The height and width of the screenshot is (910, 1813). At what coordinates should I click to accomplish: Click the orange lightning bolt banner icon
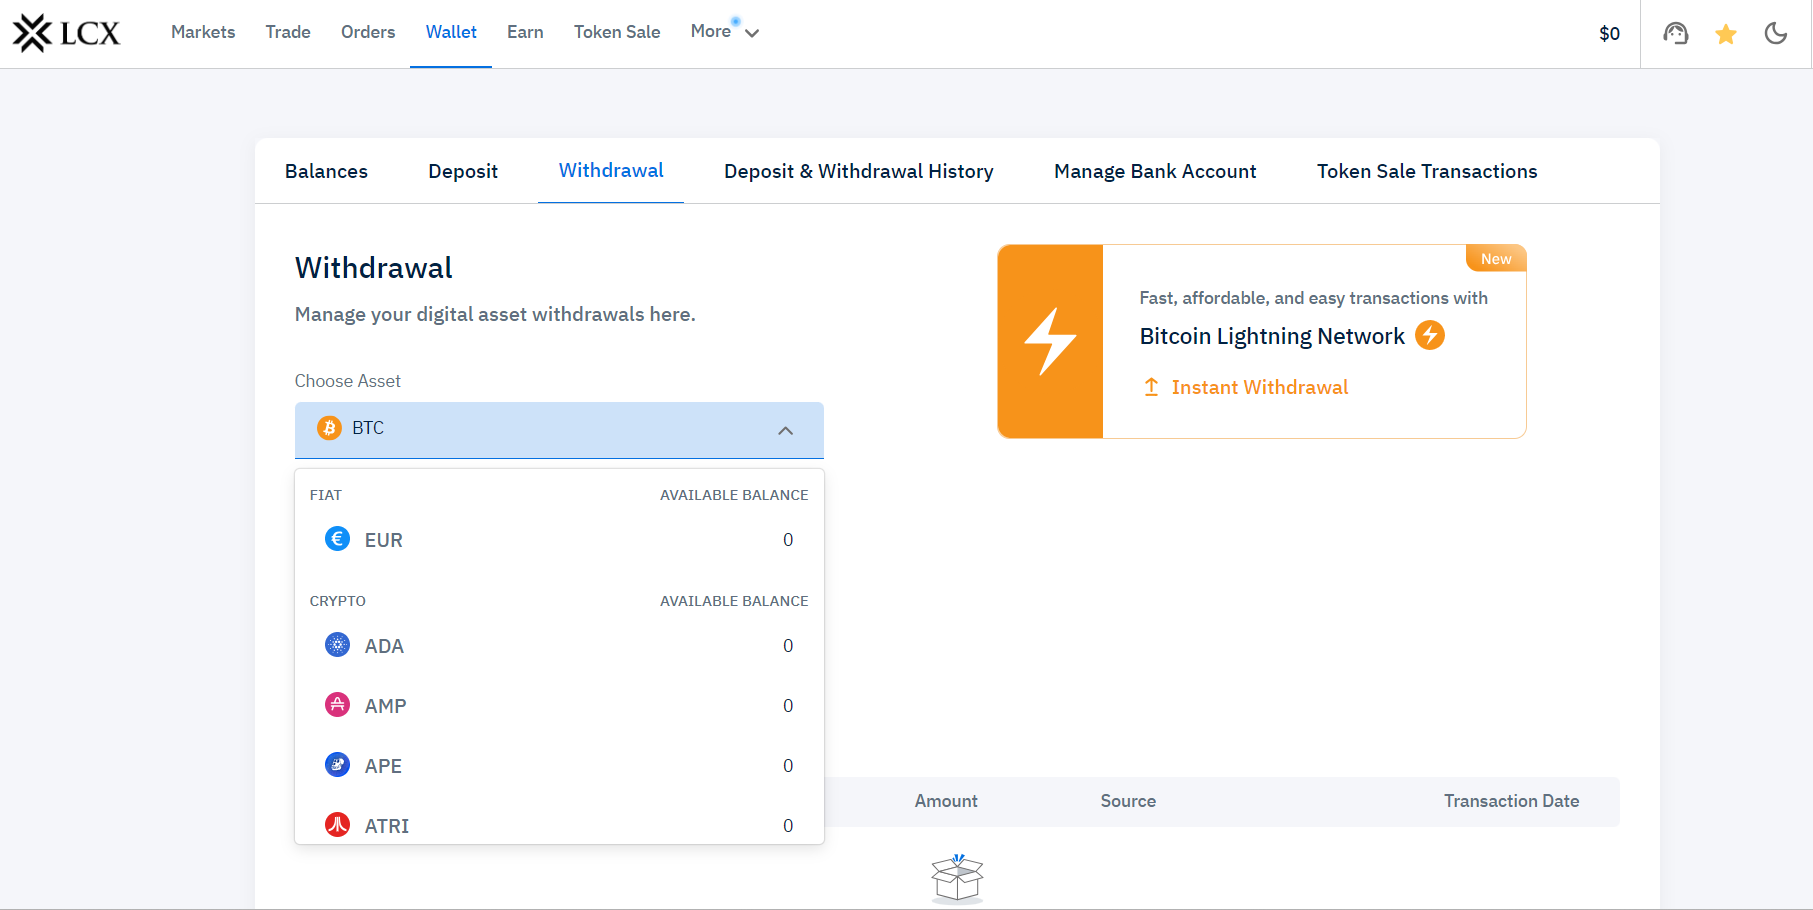(x=1050, y=341)
